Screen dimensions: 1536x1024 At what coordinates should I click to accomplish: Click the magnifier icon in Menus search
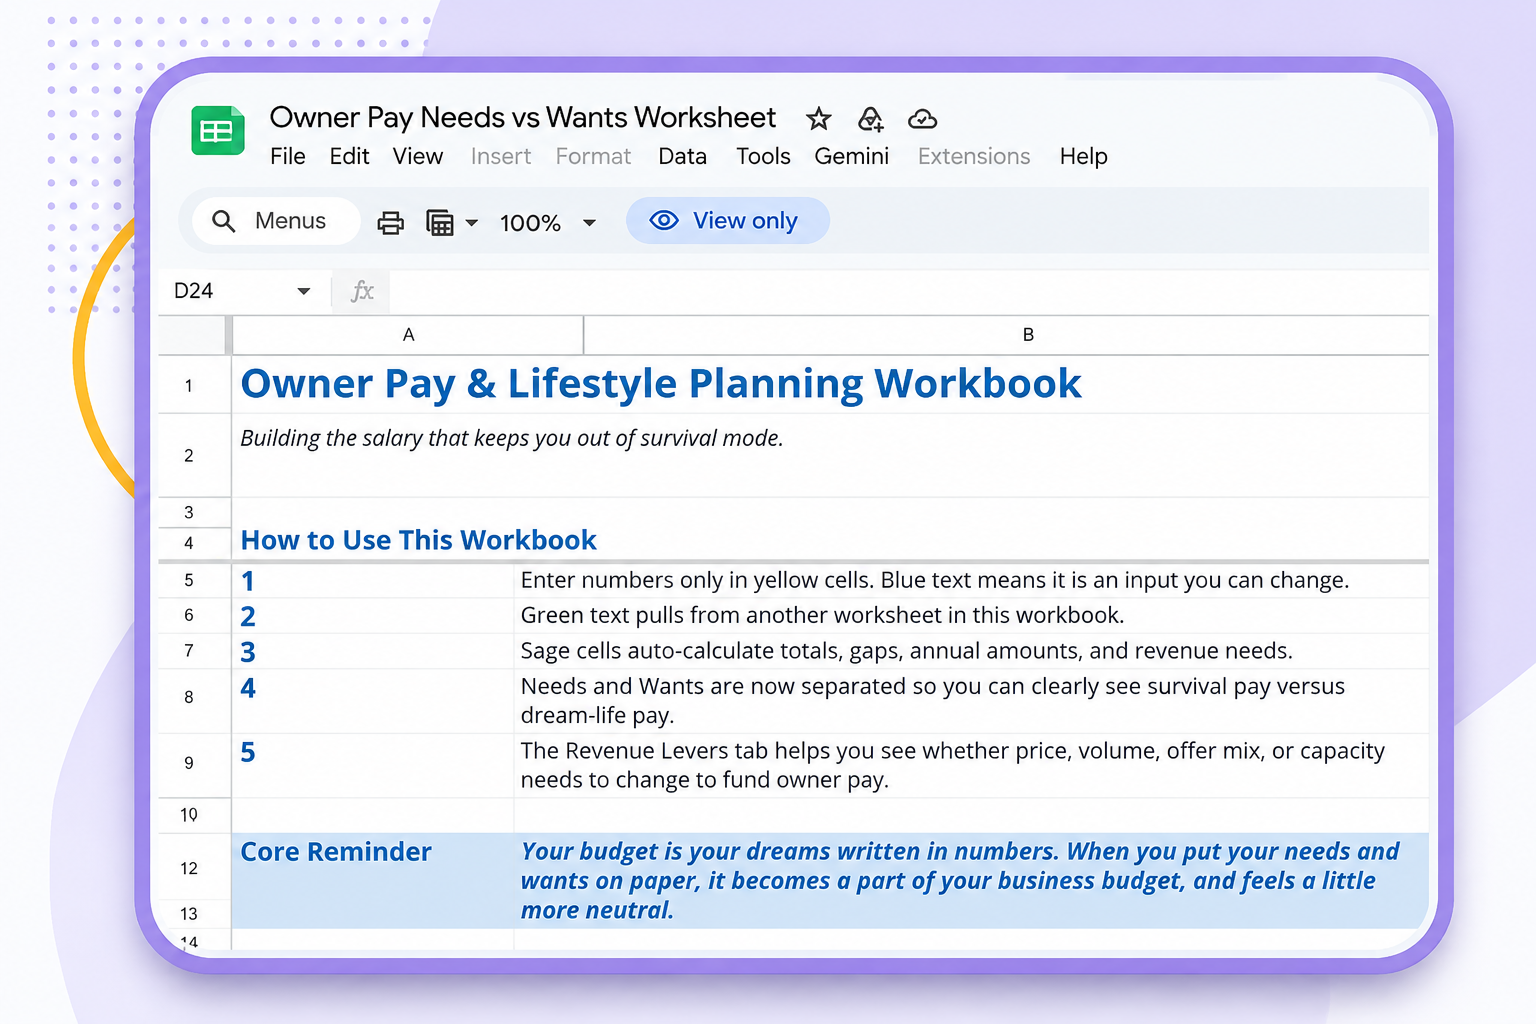(224, 221)
